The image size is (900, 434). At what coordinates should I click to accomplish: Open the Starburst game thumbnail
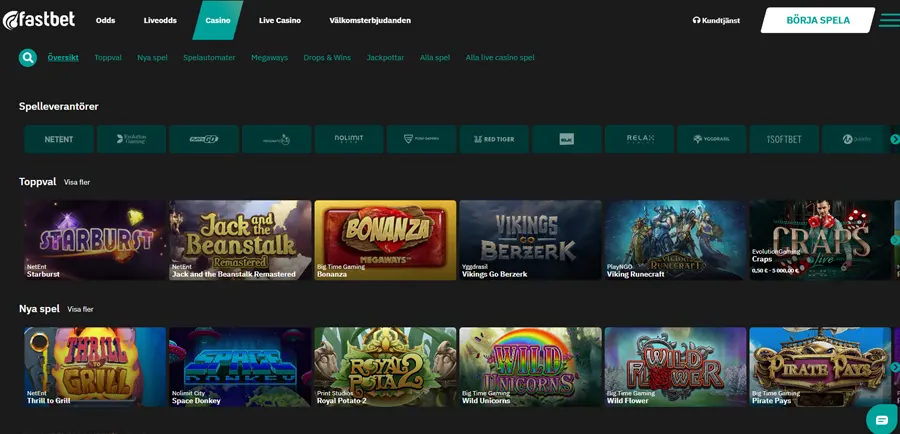[x=95, y=240]
